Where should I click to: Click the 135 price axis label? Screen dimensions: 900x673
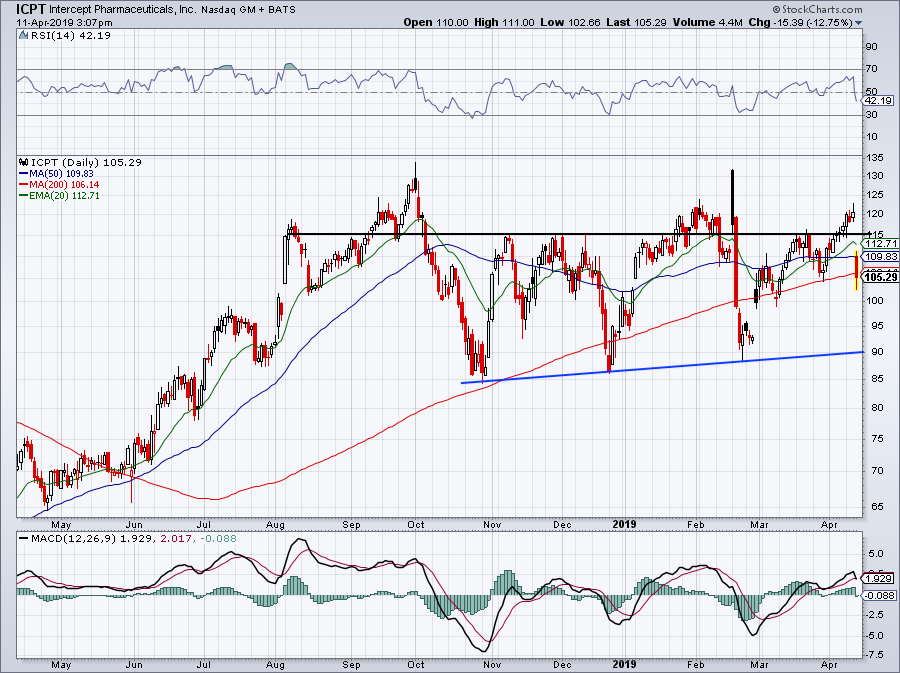(875, 157)
